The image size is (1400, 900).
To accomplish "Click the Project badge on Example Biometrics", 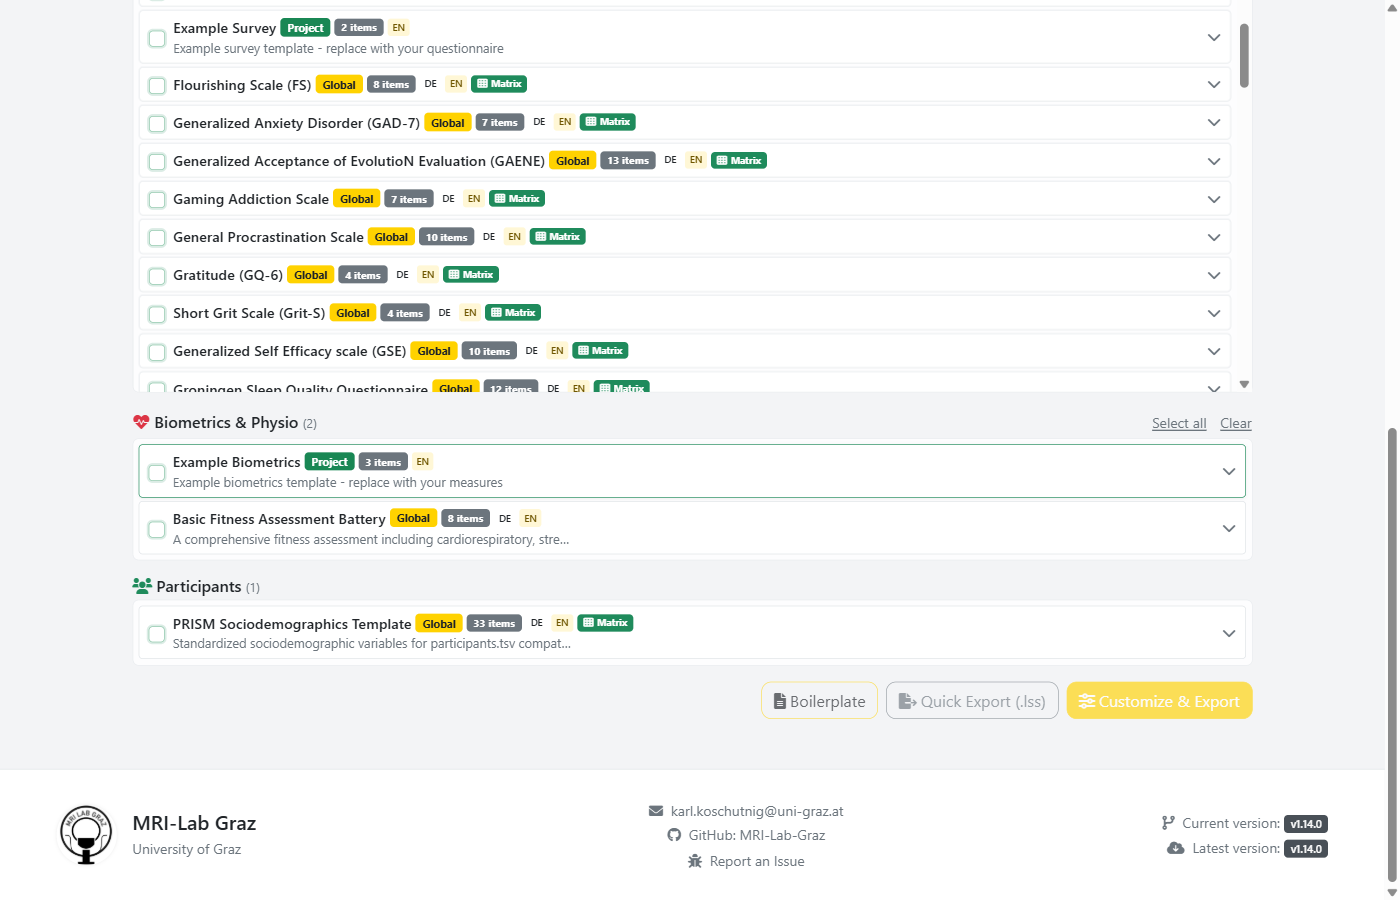I will (x=329, y=462).
